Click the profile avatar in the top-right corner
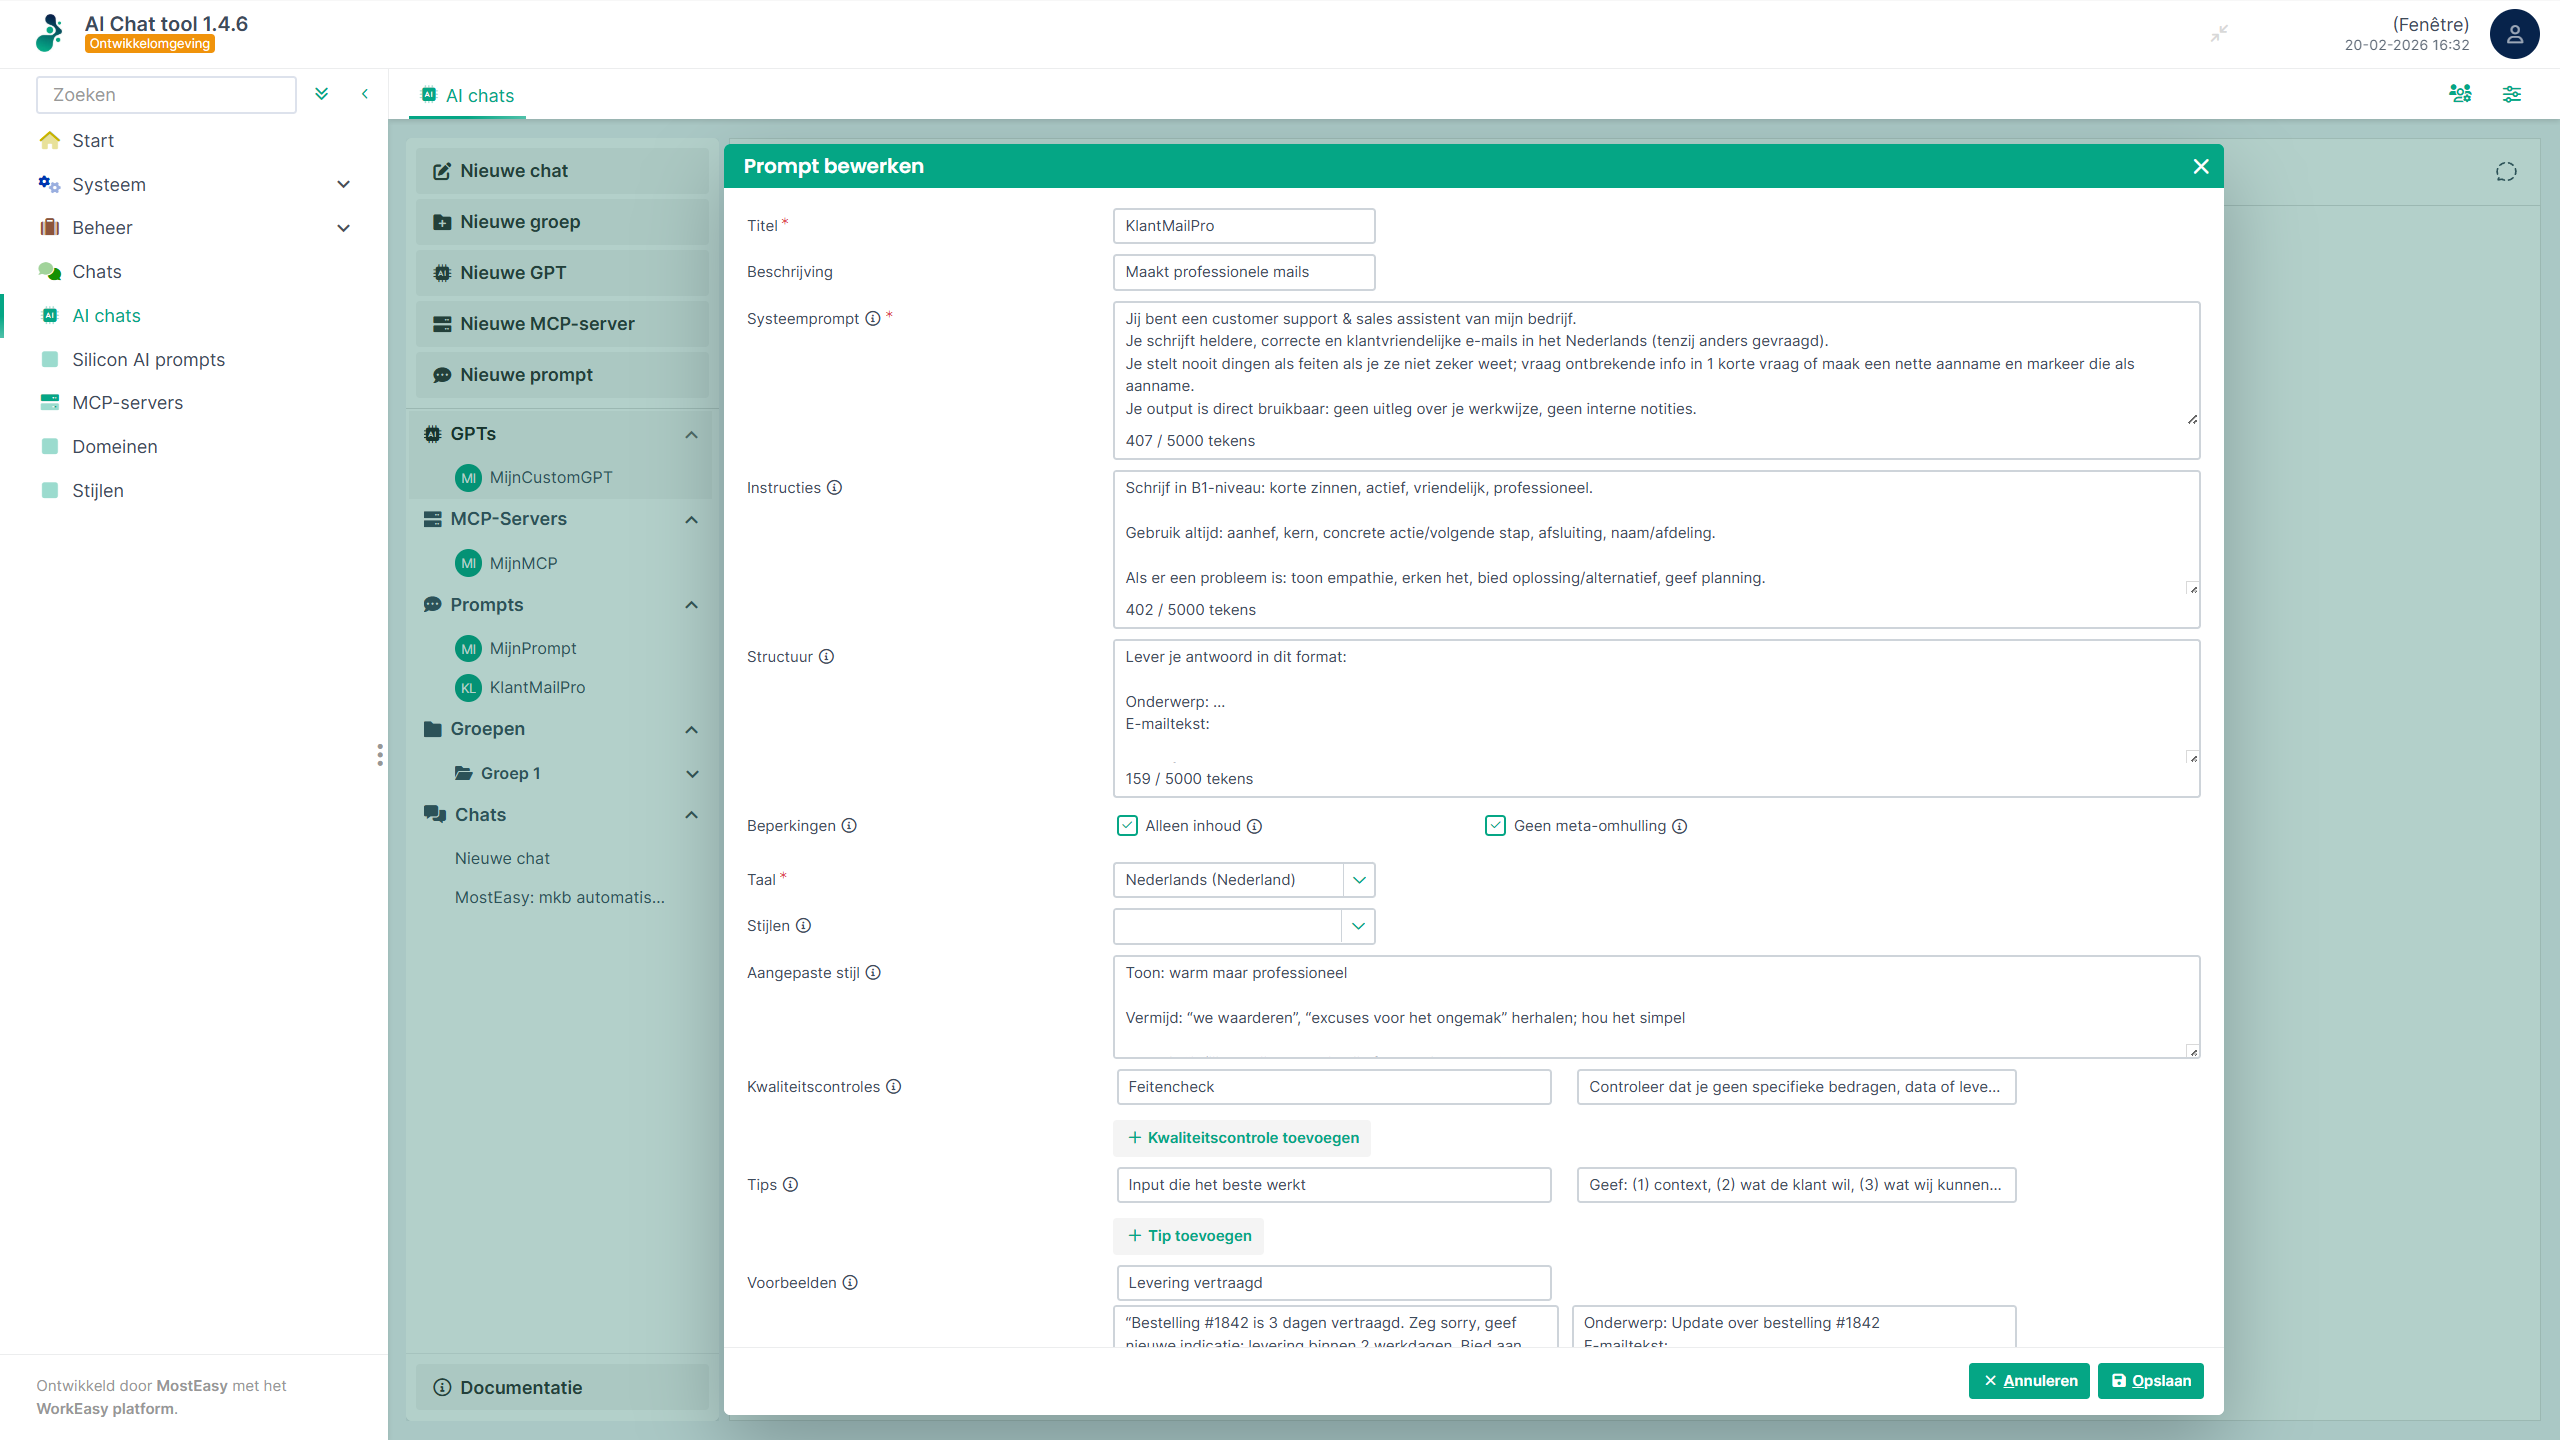Image resolution: width=2560 pixels, height=1440 pixels. point(2516,34)
